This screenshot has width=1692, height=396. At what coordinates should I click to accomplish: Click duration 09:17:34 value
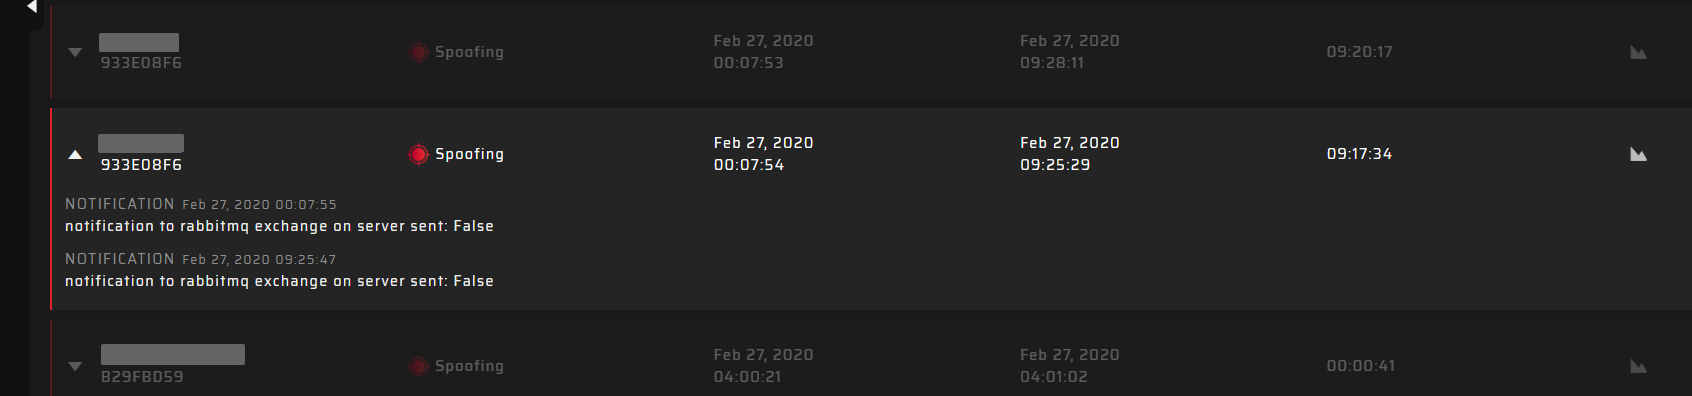point(1359,154)
